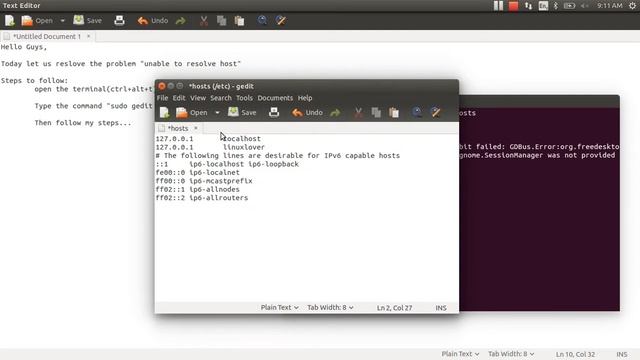The width and height of the screenshot is (640, 360).
Task: Click Undo in hosts gedit toolbar
Action: click(x=307, y=112)
